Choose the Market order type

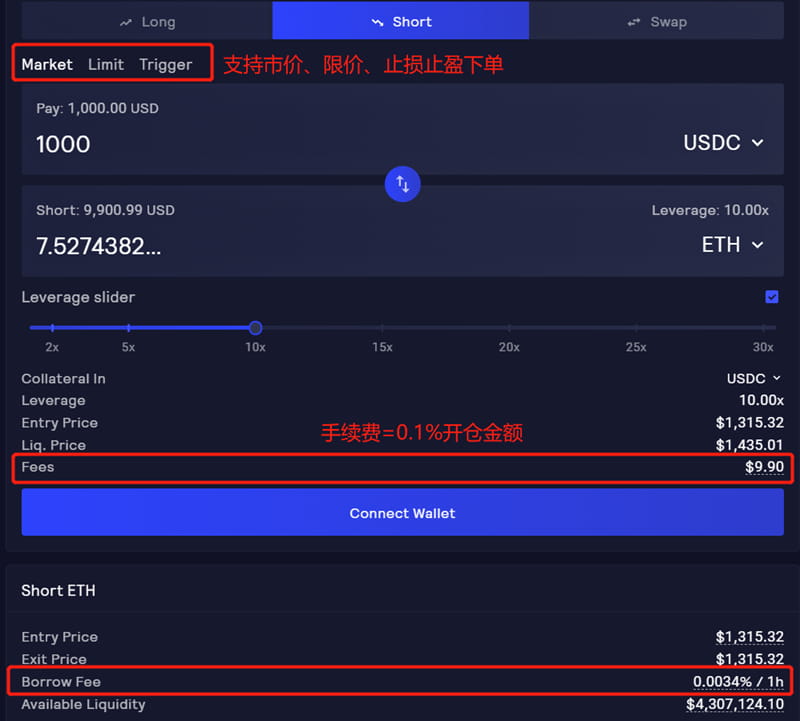[47, 64]
